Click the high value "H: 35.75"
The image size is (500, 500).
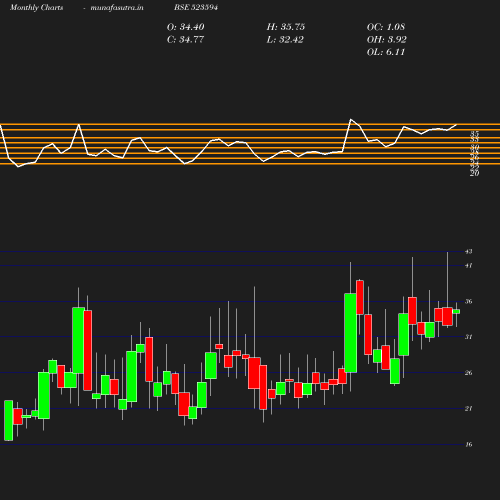click(x=286, y=27)
